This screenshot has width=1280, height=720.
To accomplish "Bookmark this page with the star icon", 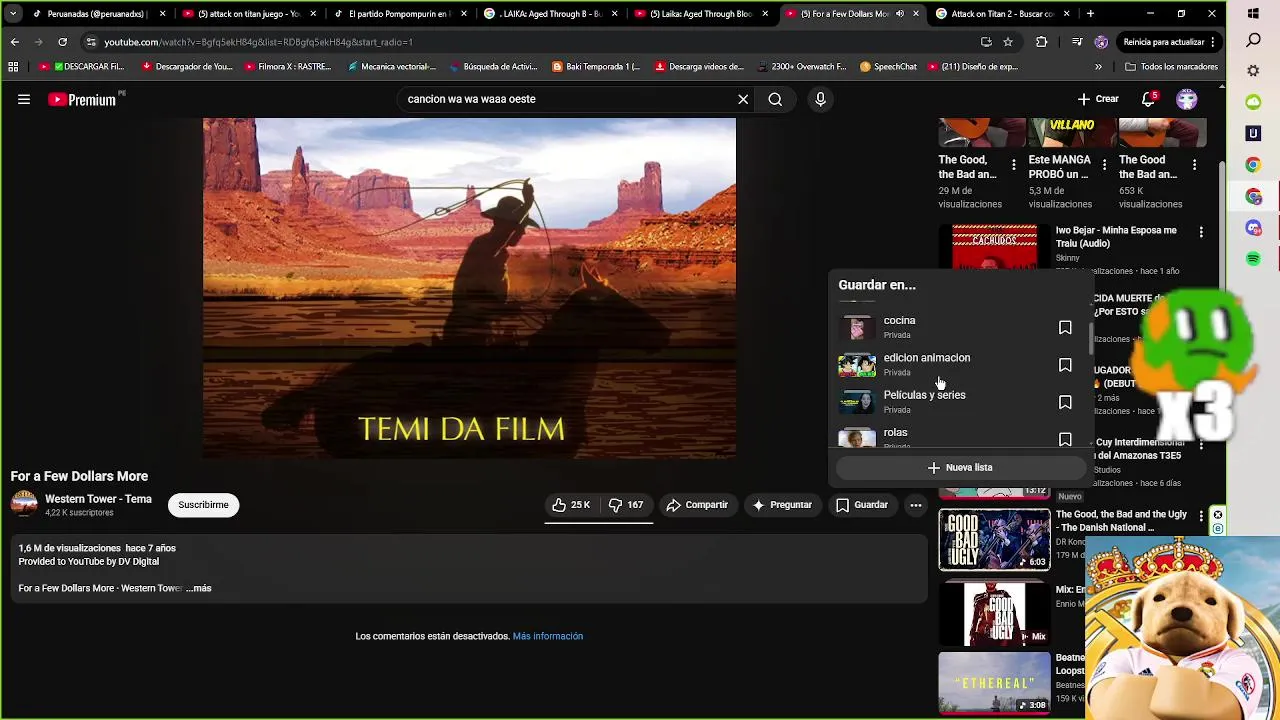I will tap(1008, 42).
